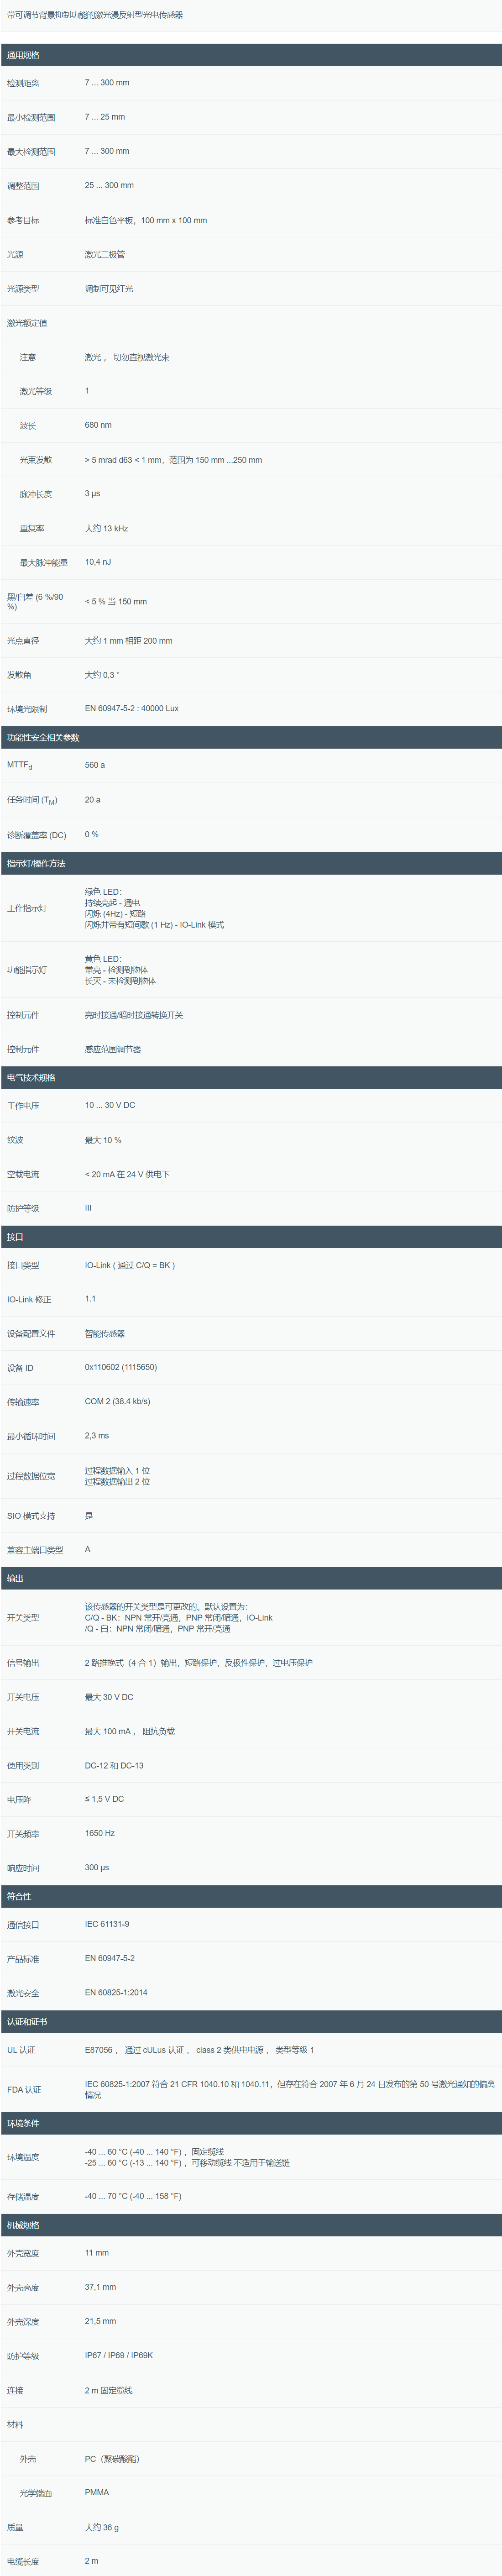Screen dimensions: 502x2576
Task: Select the transfer rate 'COM 2 (38.4 kb/s)'
Action: [118, 1401]
